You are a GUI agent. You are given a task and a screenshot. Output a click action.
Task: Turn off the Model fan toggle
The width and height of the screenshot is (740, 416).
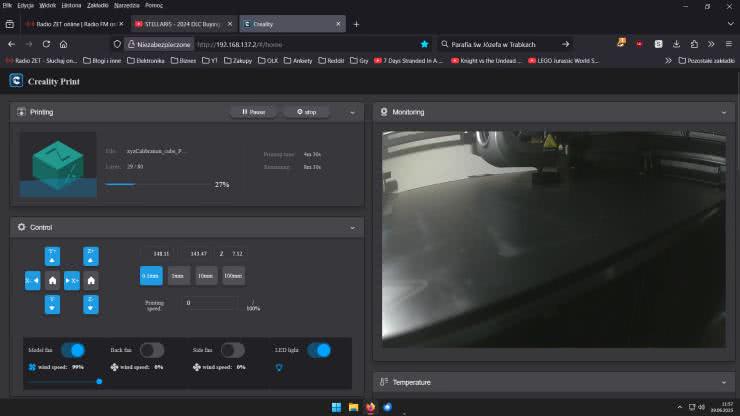pos(73,350)
